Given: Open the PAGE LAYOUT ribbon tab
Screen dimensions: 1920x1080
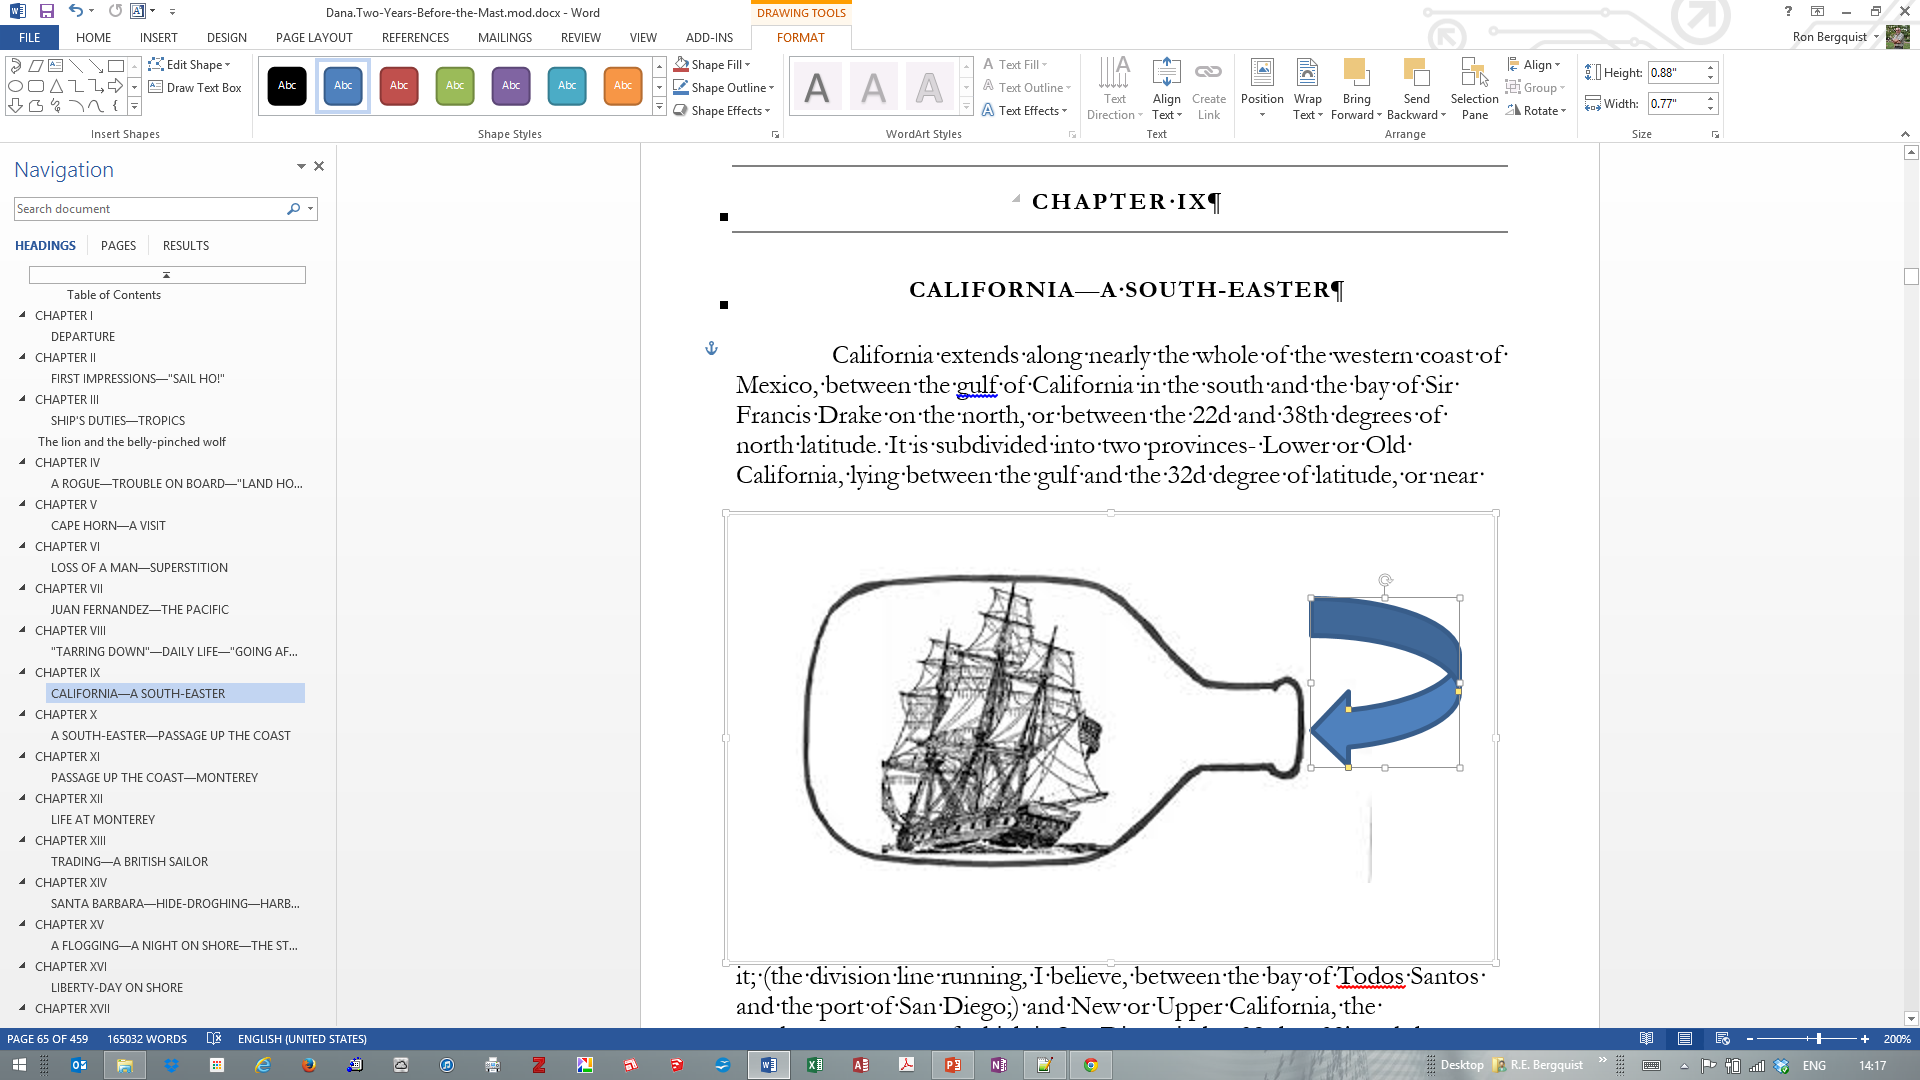Looking at the screenshot, I should coord(314,38).
